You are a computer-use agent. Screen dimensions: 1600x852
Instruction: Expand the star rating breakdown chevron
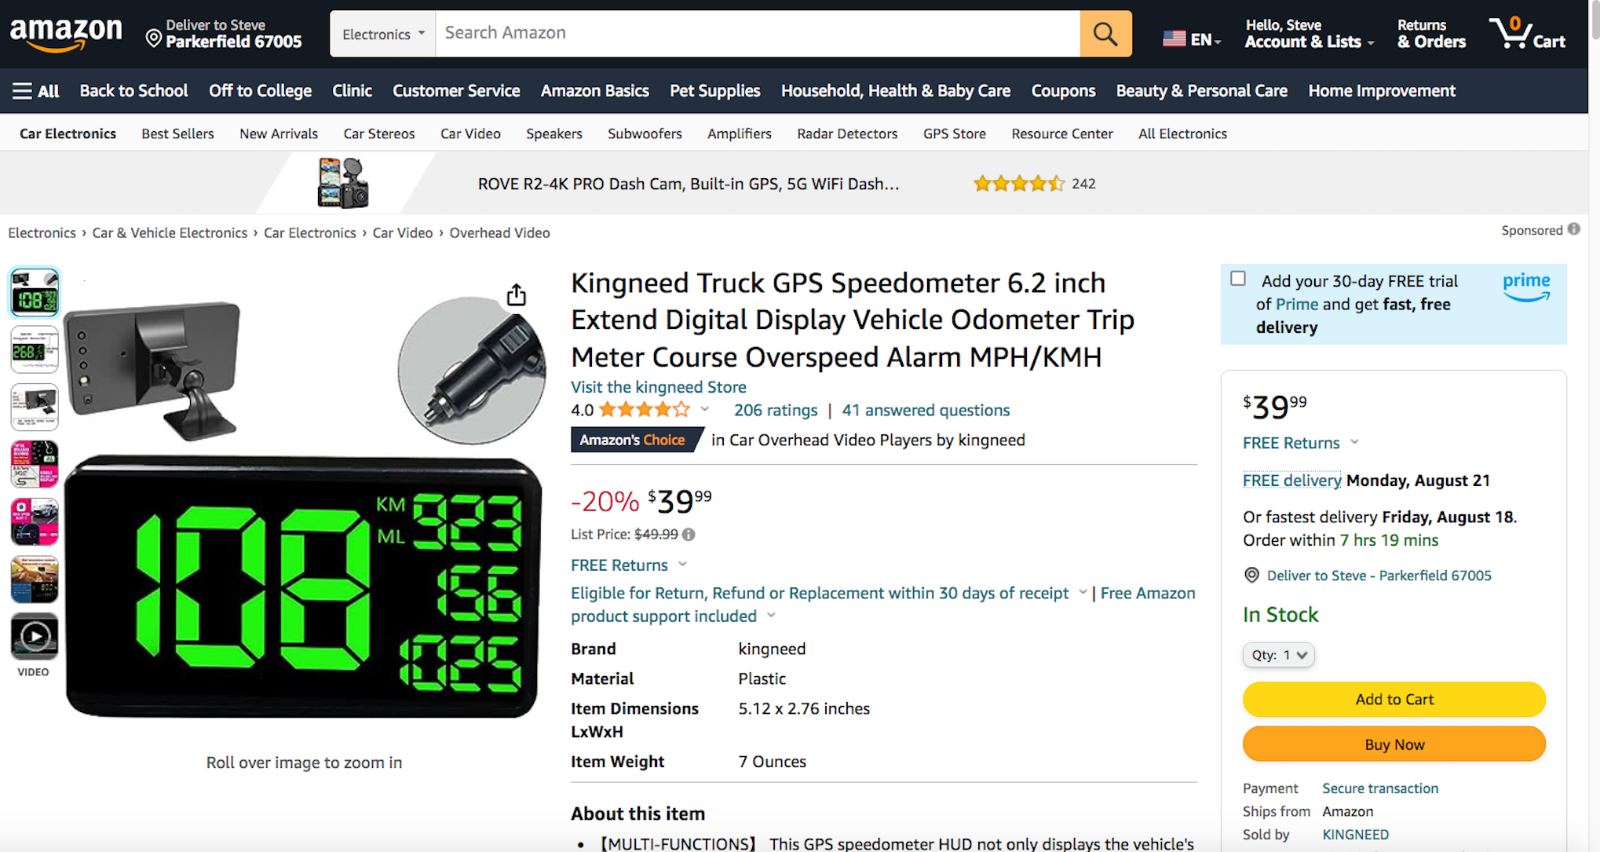point(705,410)
